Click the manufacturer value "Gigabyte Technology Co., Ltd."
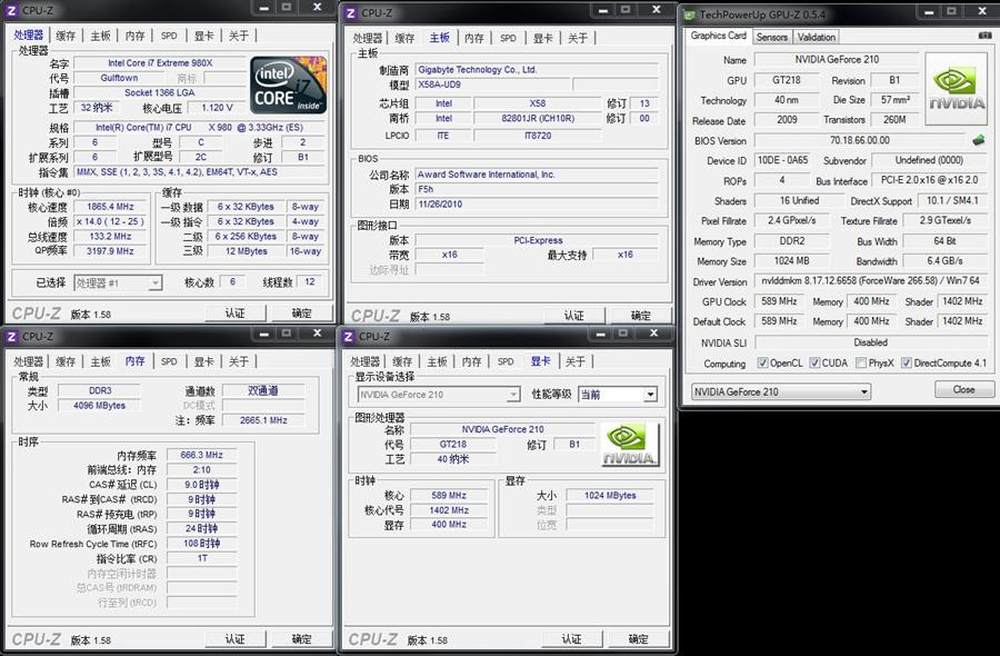1000x656 pixels. pyautogui.click(x=537, y=69)
